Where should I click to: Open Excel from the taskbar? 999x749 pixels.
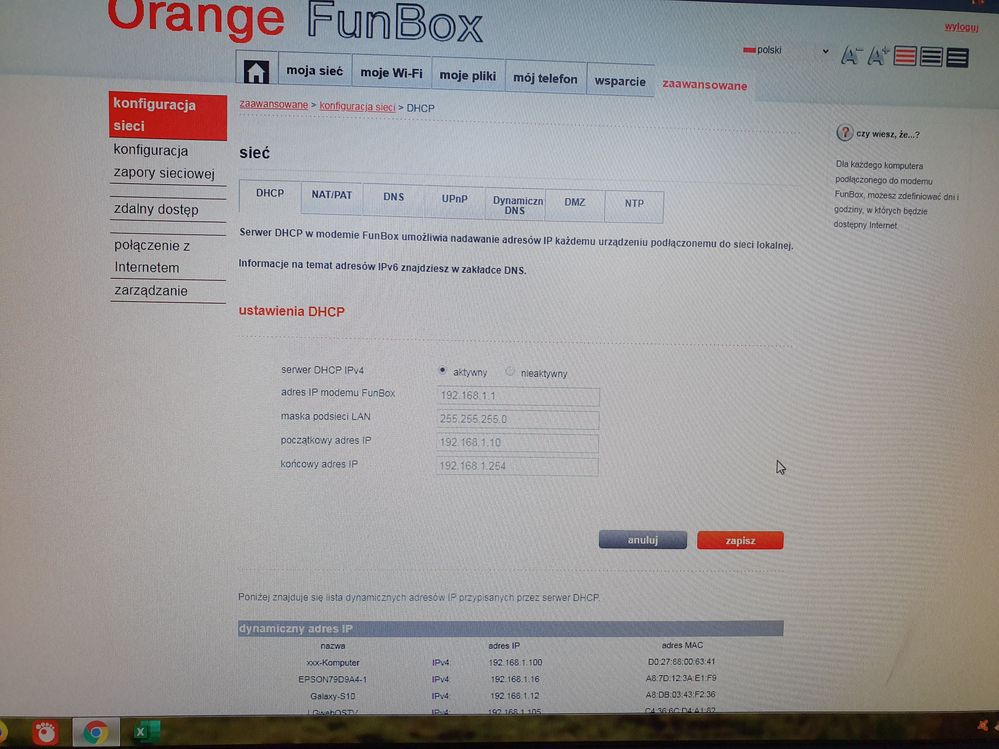point(145,731)
